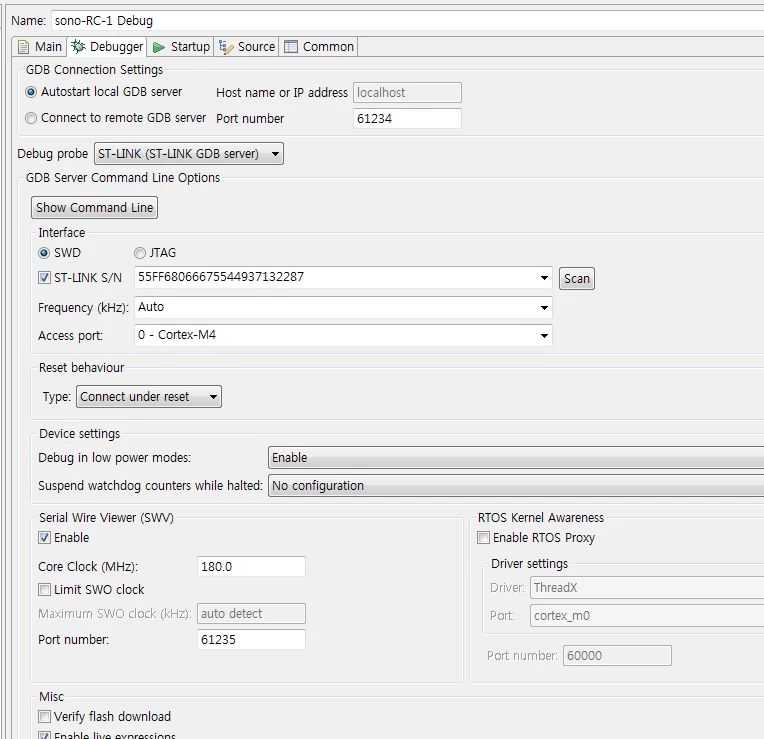Click the 'GDB Connection Settings' group label
Viewport: 764px width, 739px height.
point(95,70)
